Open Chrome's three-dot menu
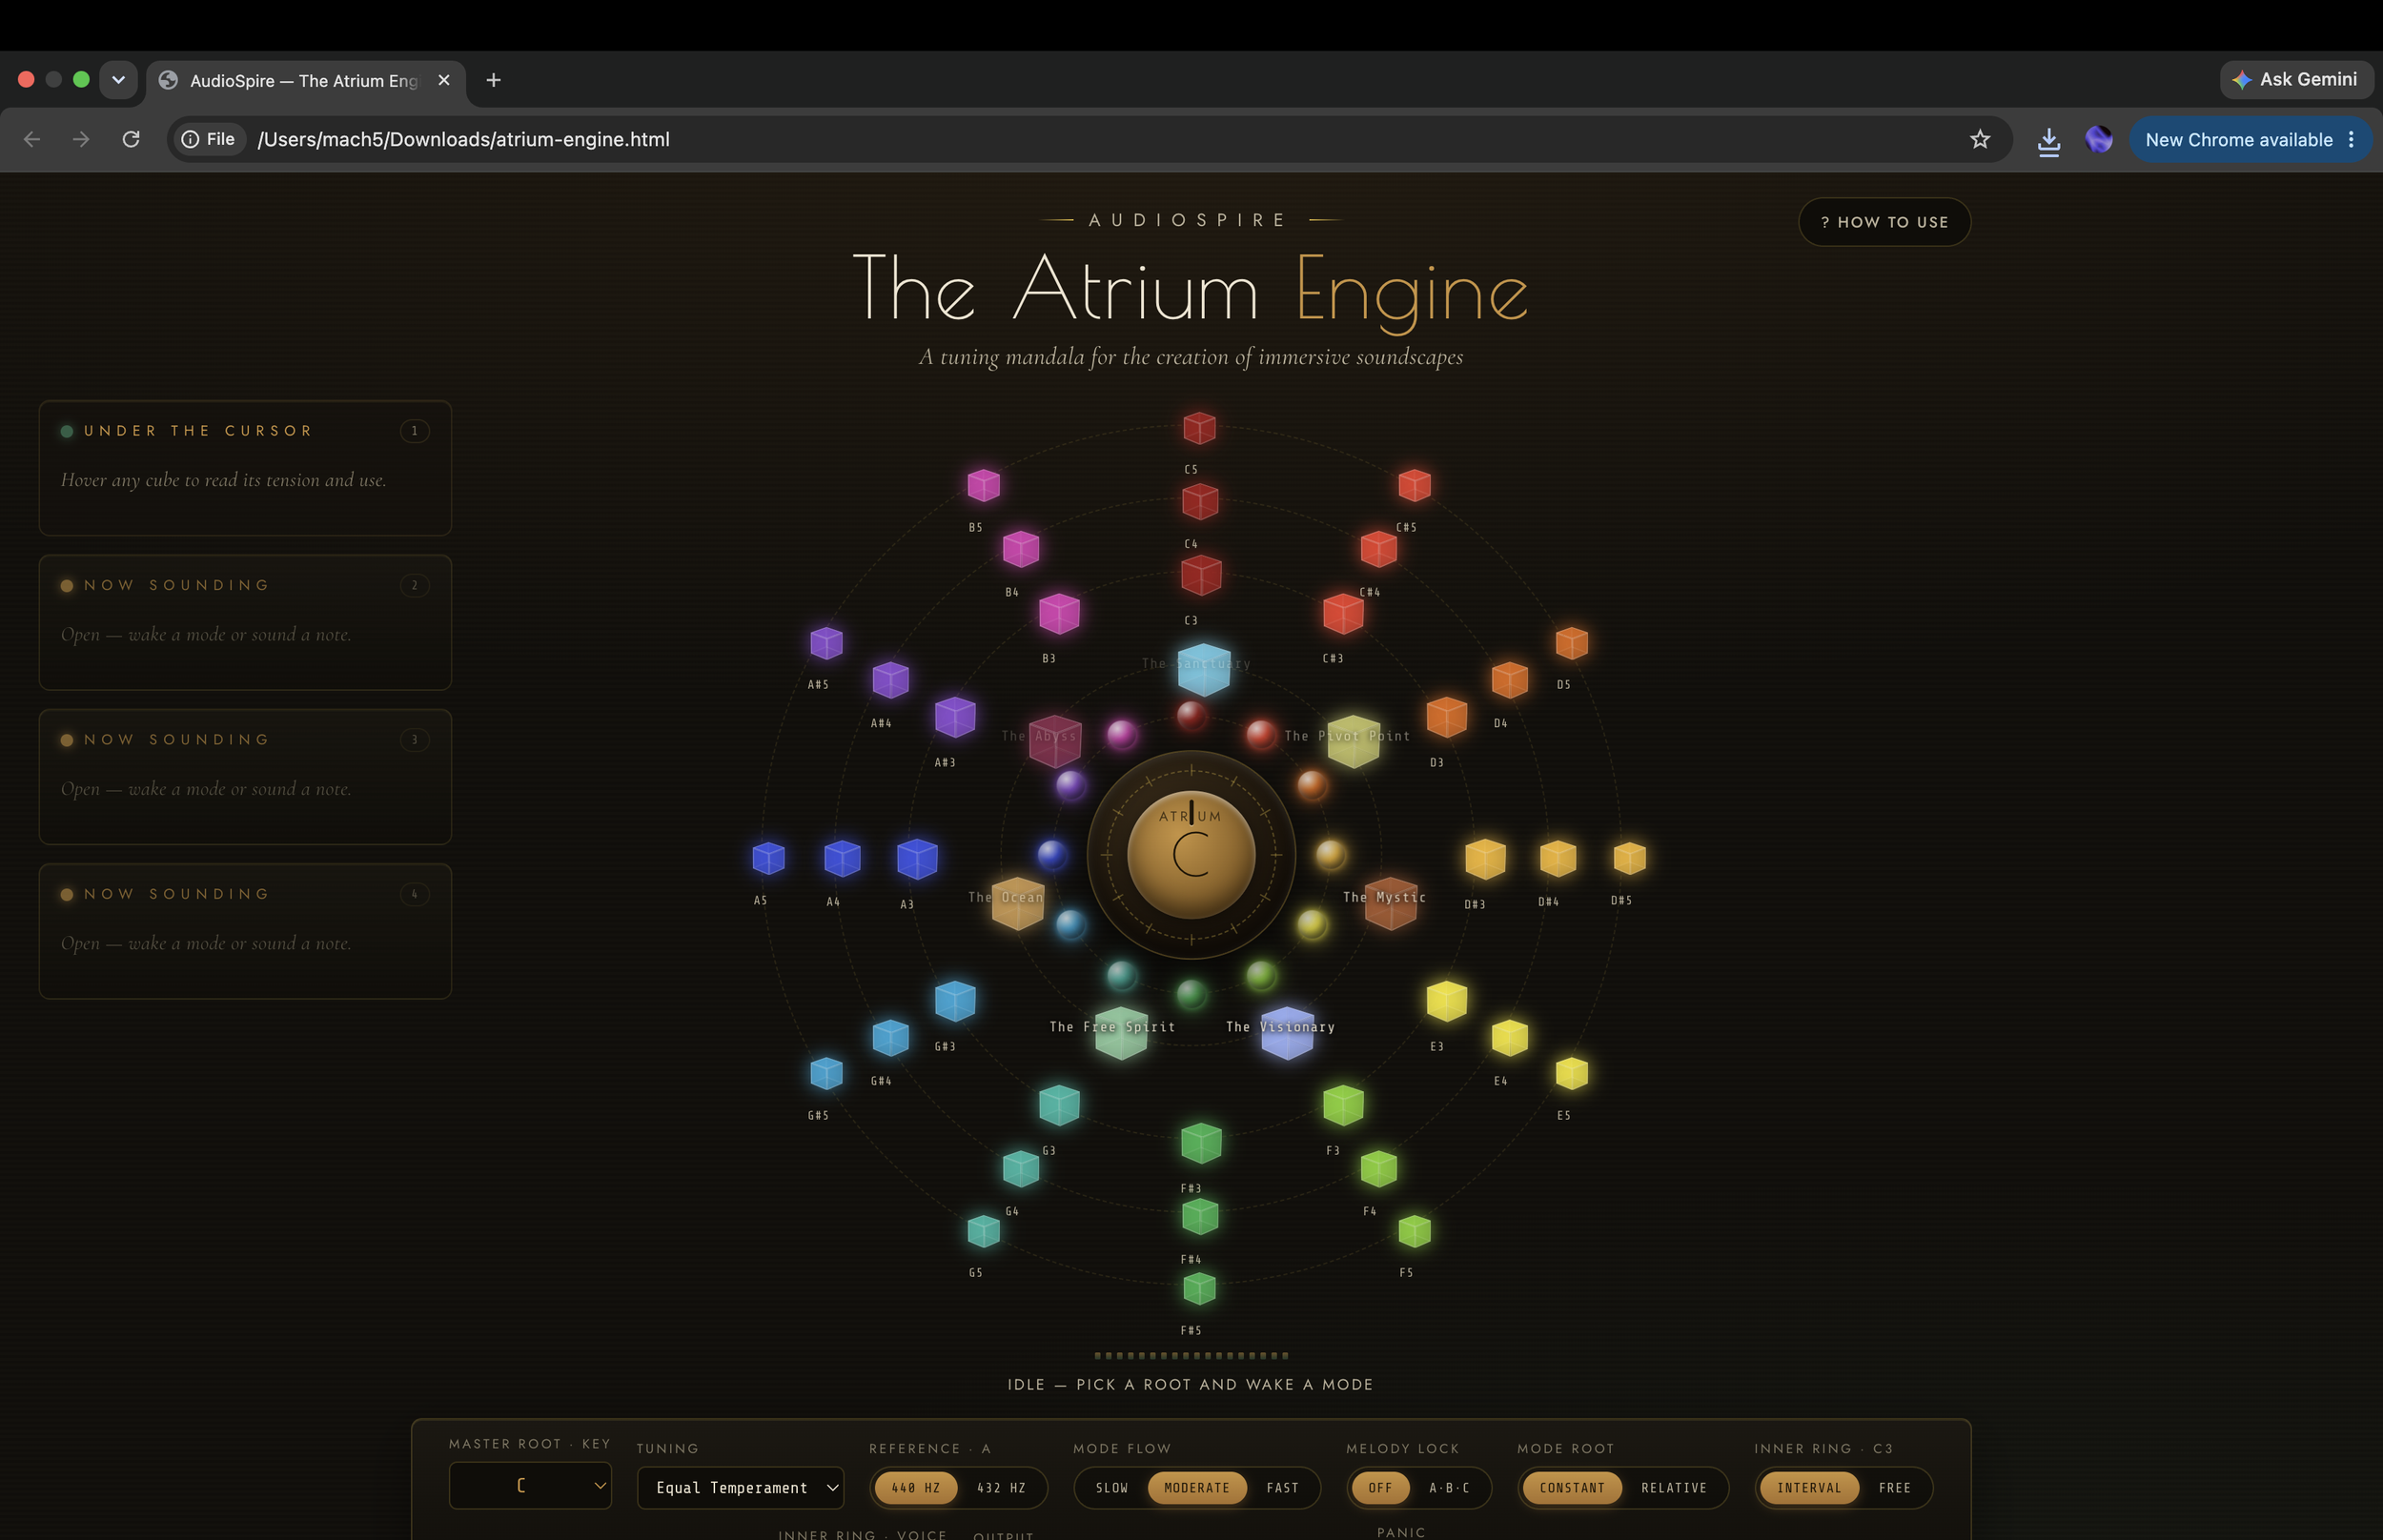The width and height of the screenshot is (2383, 1540). (2351, 139)
